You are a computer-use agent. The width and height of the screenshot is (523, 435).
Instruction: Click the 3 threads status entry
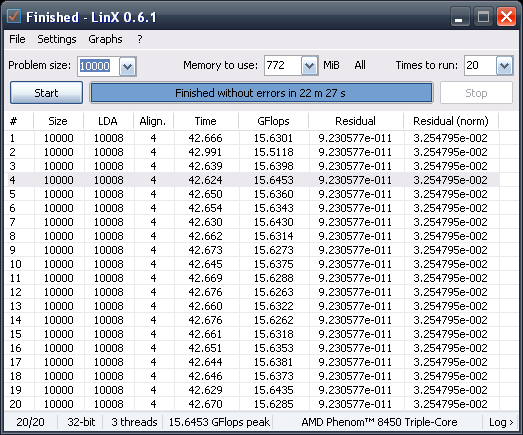coord(134,422)
